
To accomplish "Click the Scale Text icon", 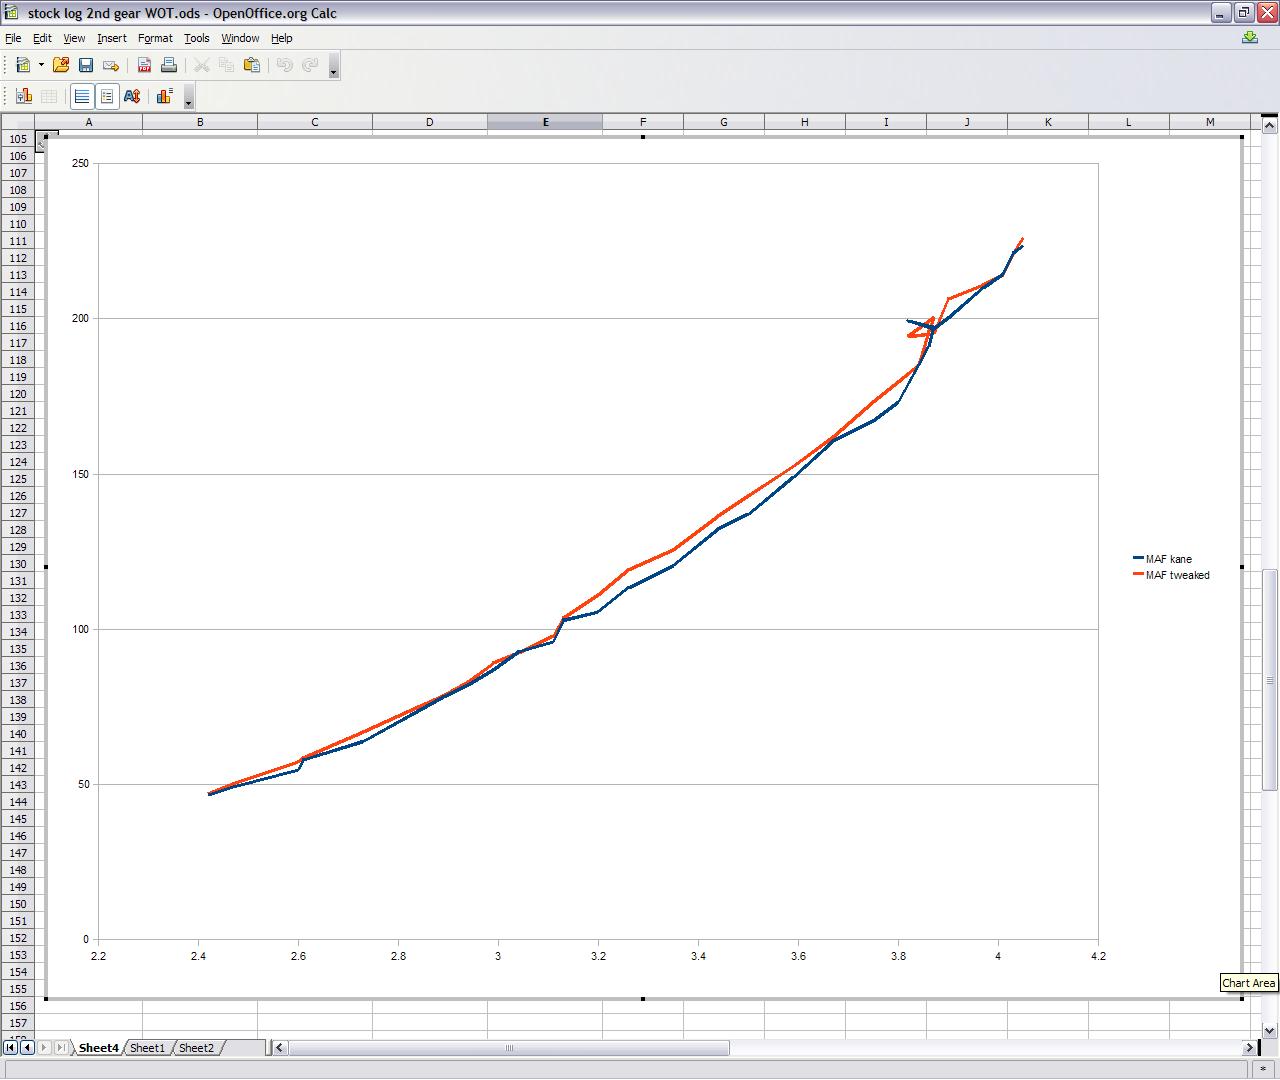I will point(132,96).
